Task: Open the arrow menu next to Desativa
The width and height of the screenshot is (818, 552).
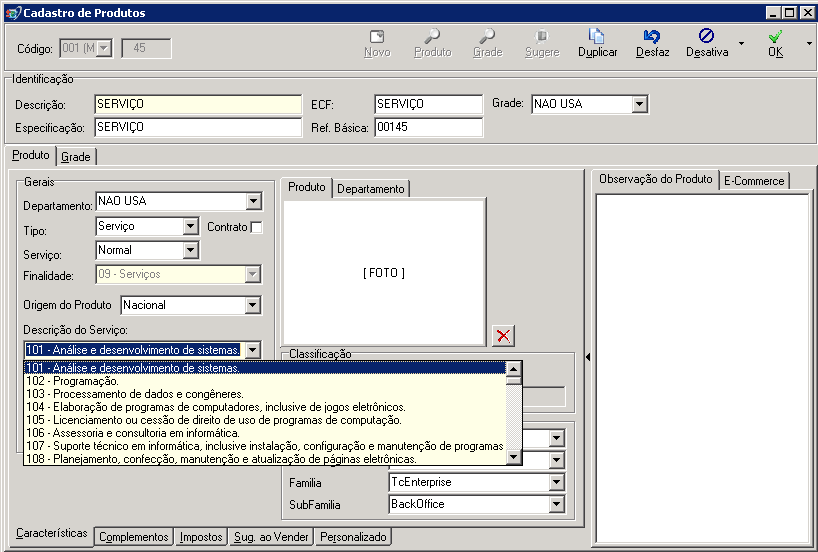Action: point(741,44)
